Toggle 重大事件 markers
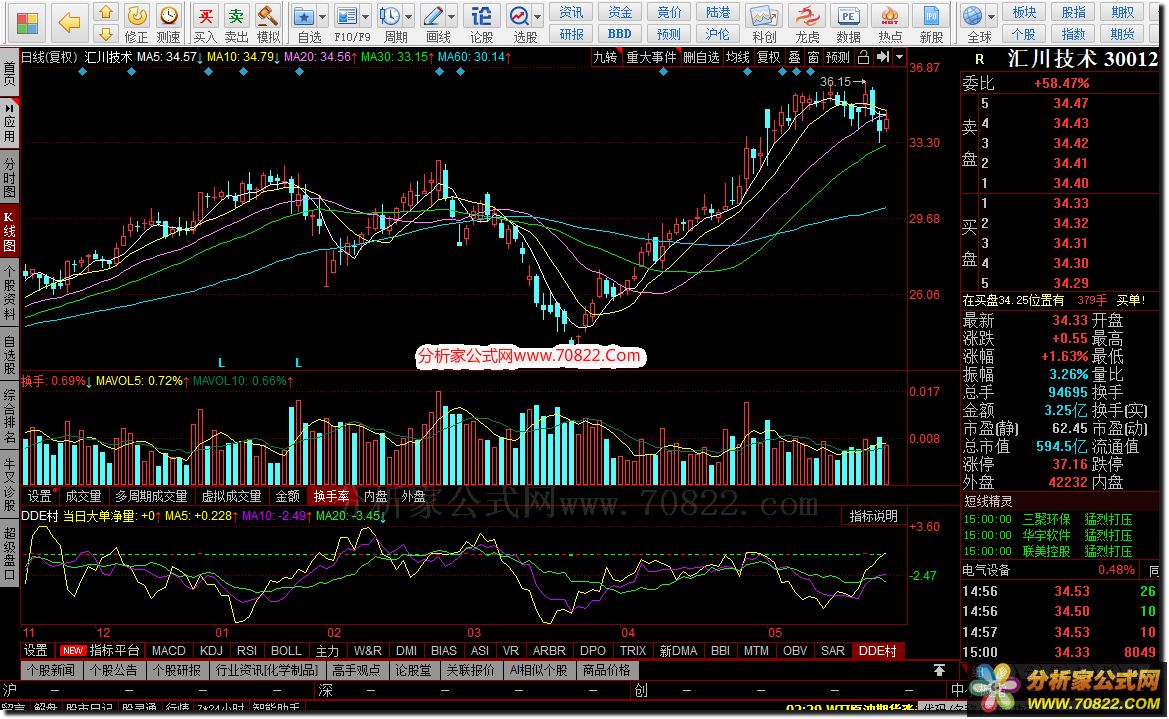The height and width of the screenshot is (719, 1169). click(x=651, y=57)
